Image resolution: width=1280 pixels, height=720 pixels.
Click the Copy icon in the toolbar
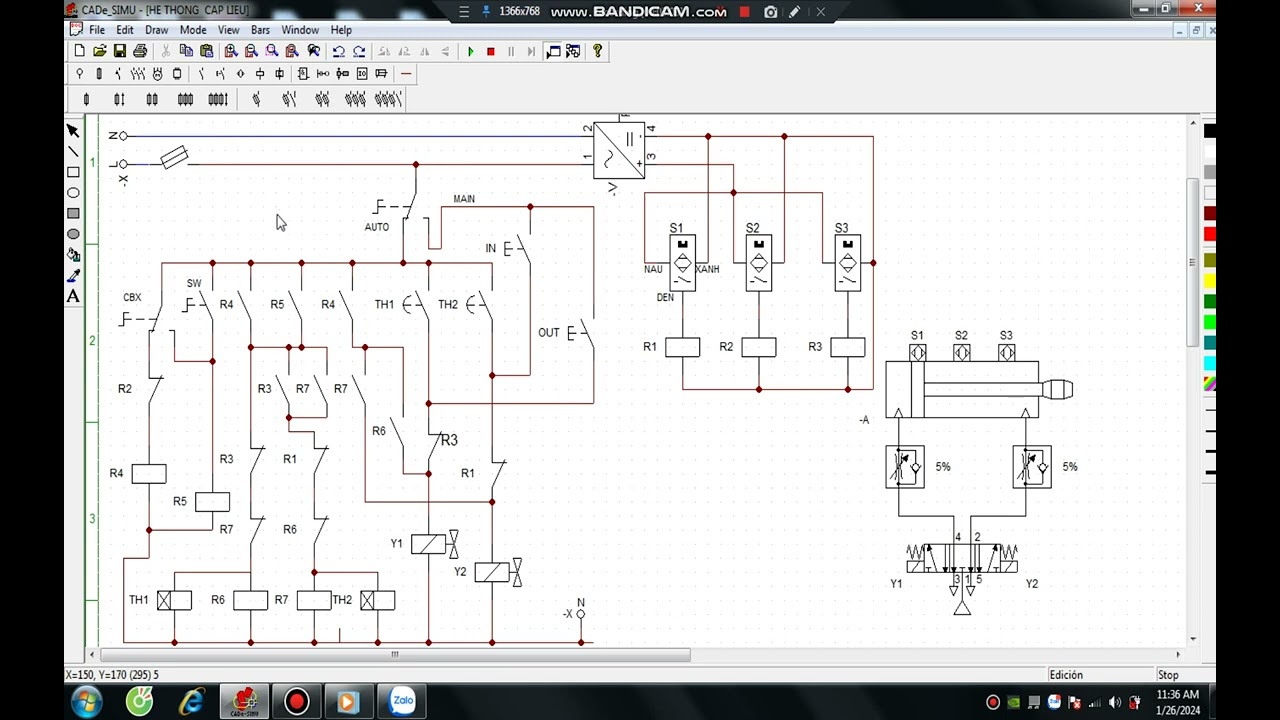(186, 51)
